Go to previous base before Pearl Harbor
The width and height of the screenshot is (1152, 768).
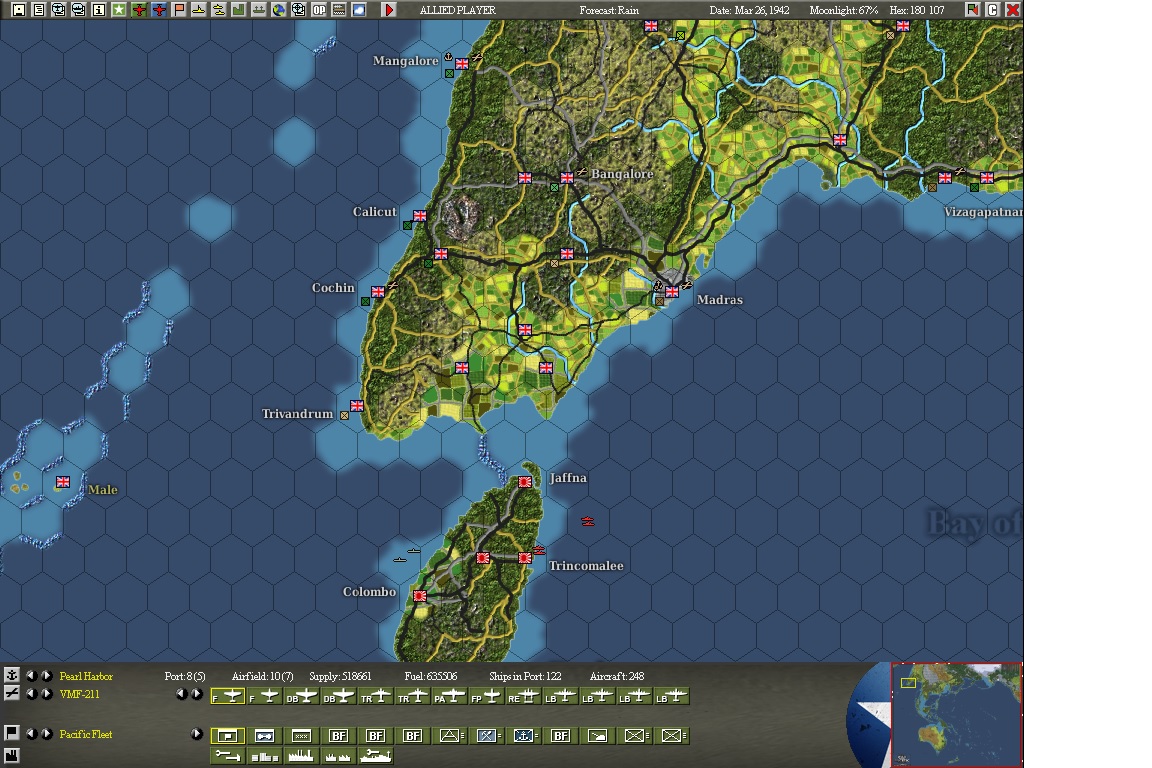pos(31,676)
